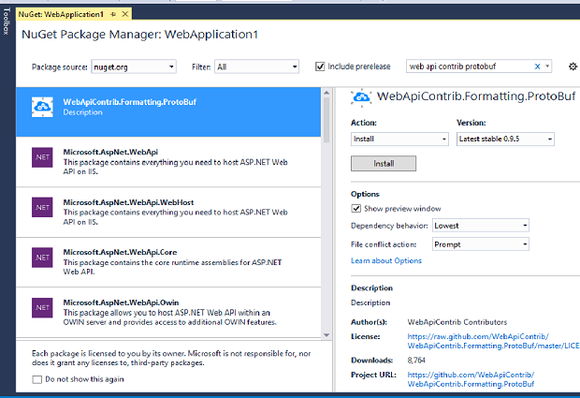Screen dimensions: 580x398
Task: Click the package list scrollbar thumb
Action: pos(326,120)
